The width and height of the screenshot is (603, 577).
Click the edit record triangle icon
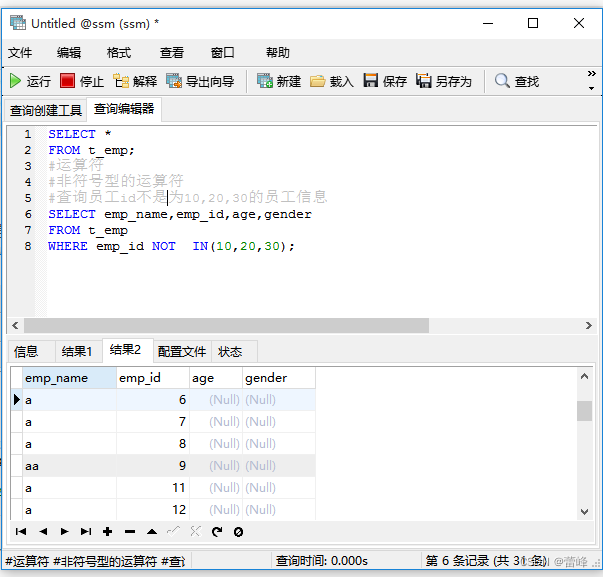152,532
